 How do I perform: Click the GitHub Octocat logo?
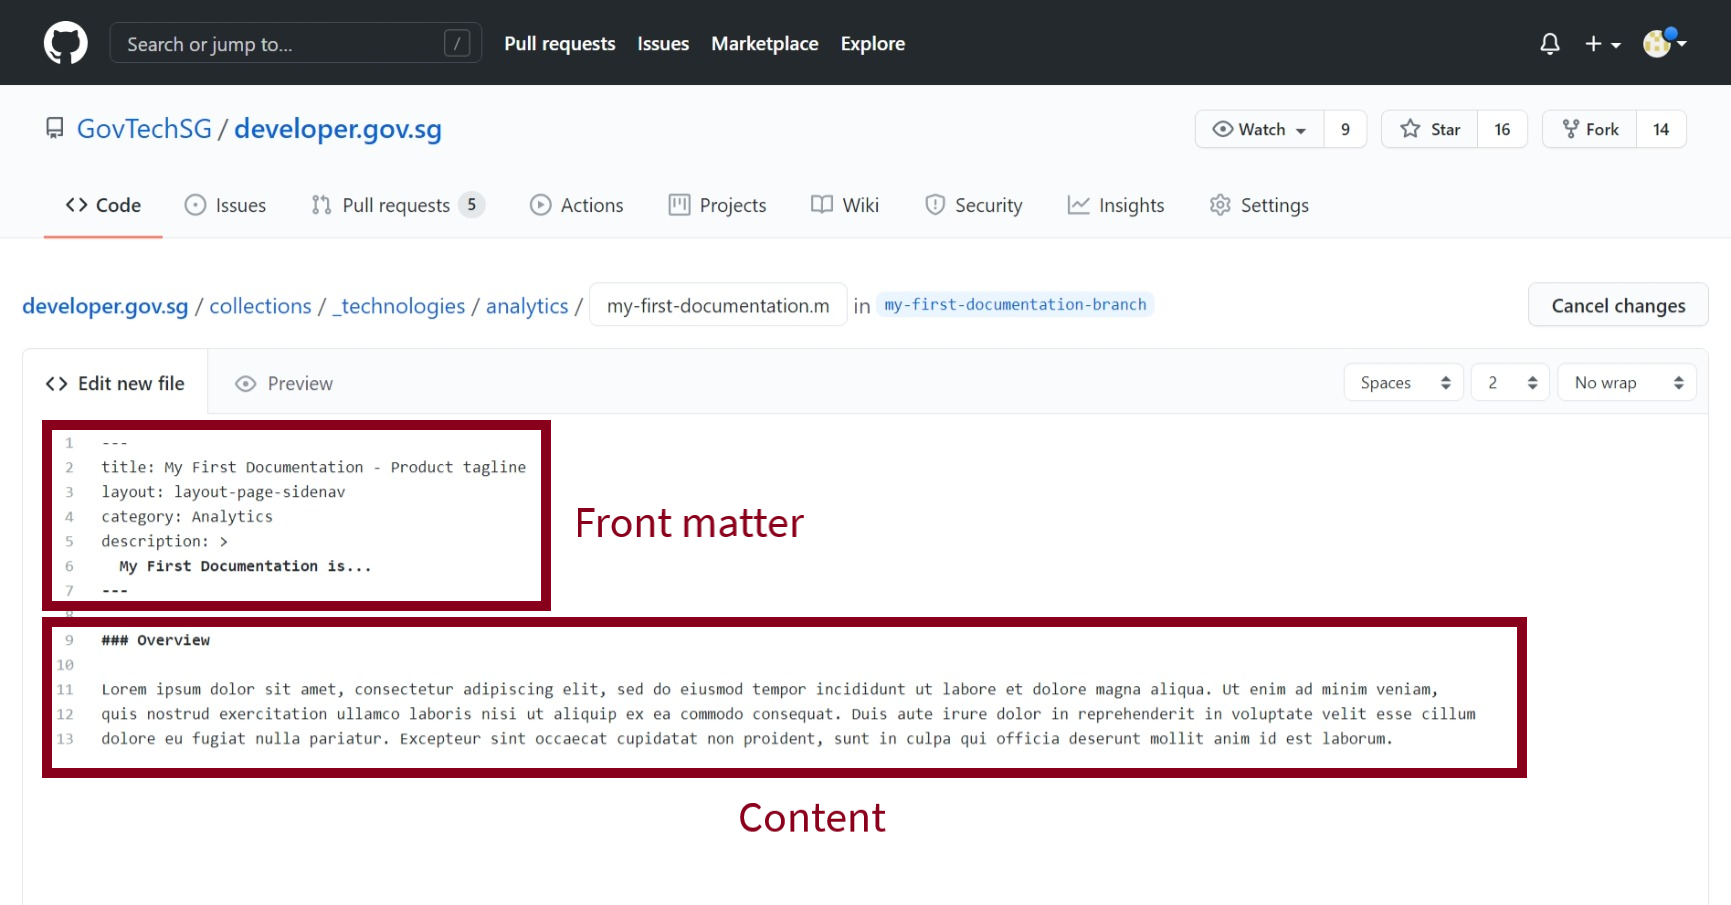pos(65,42)
